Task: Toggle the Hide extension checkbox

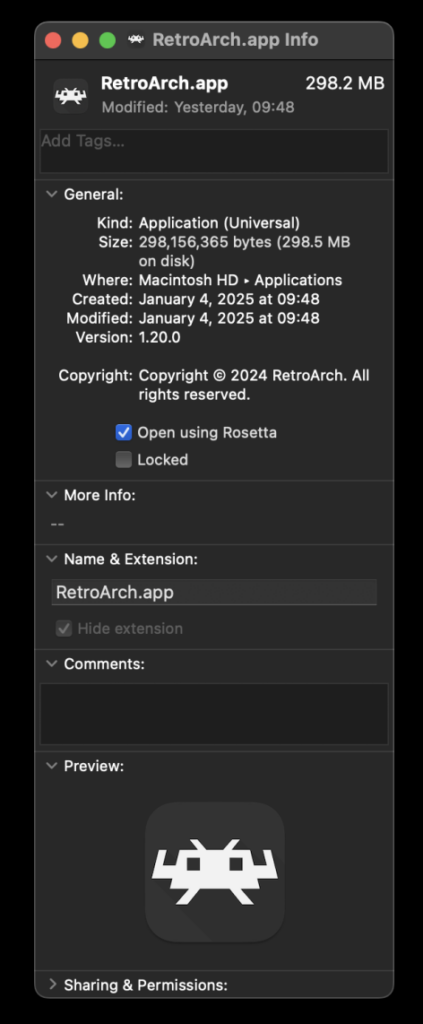Action: [x=64, y=629]
